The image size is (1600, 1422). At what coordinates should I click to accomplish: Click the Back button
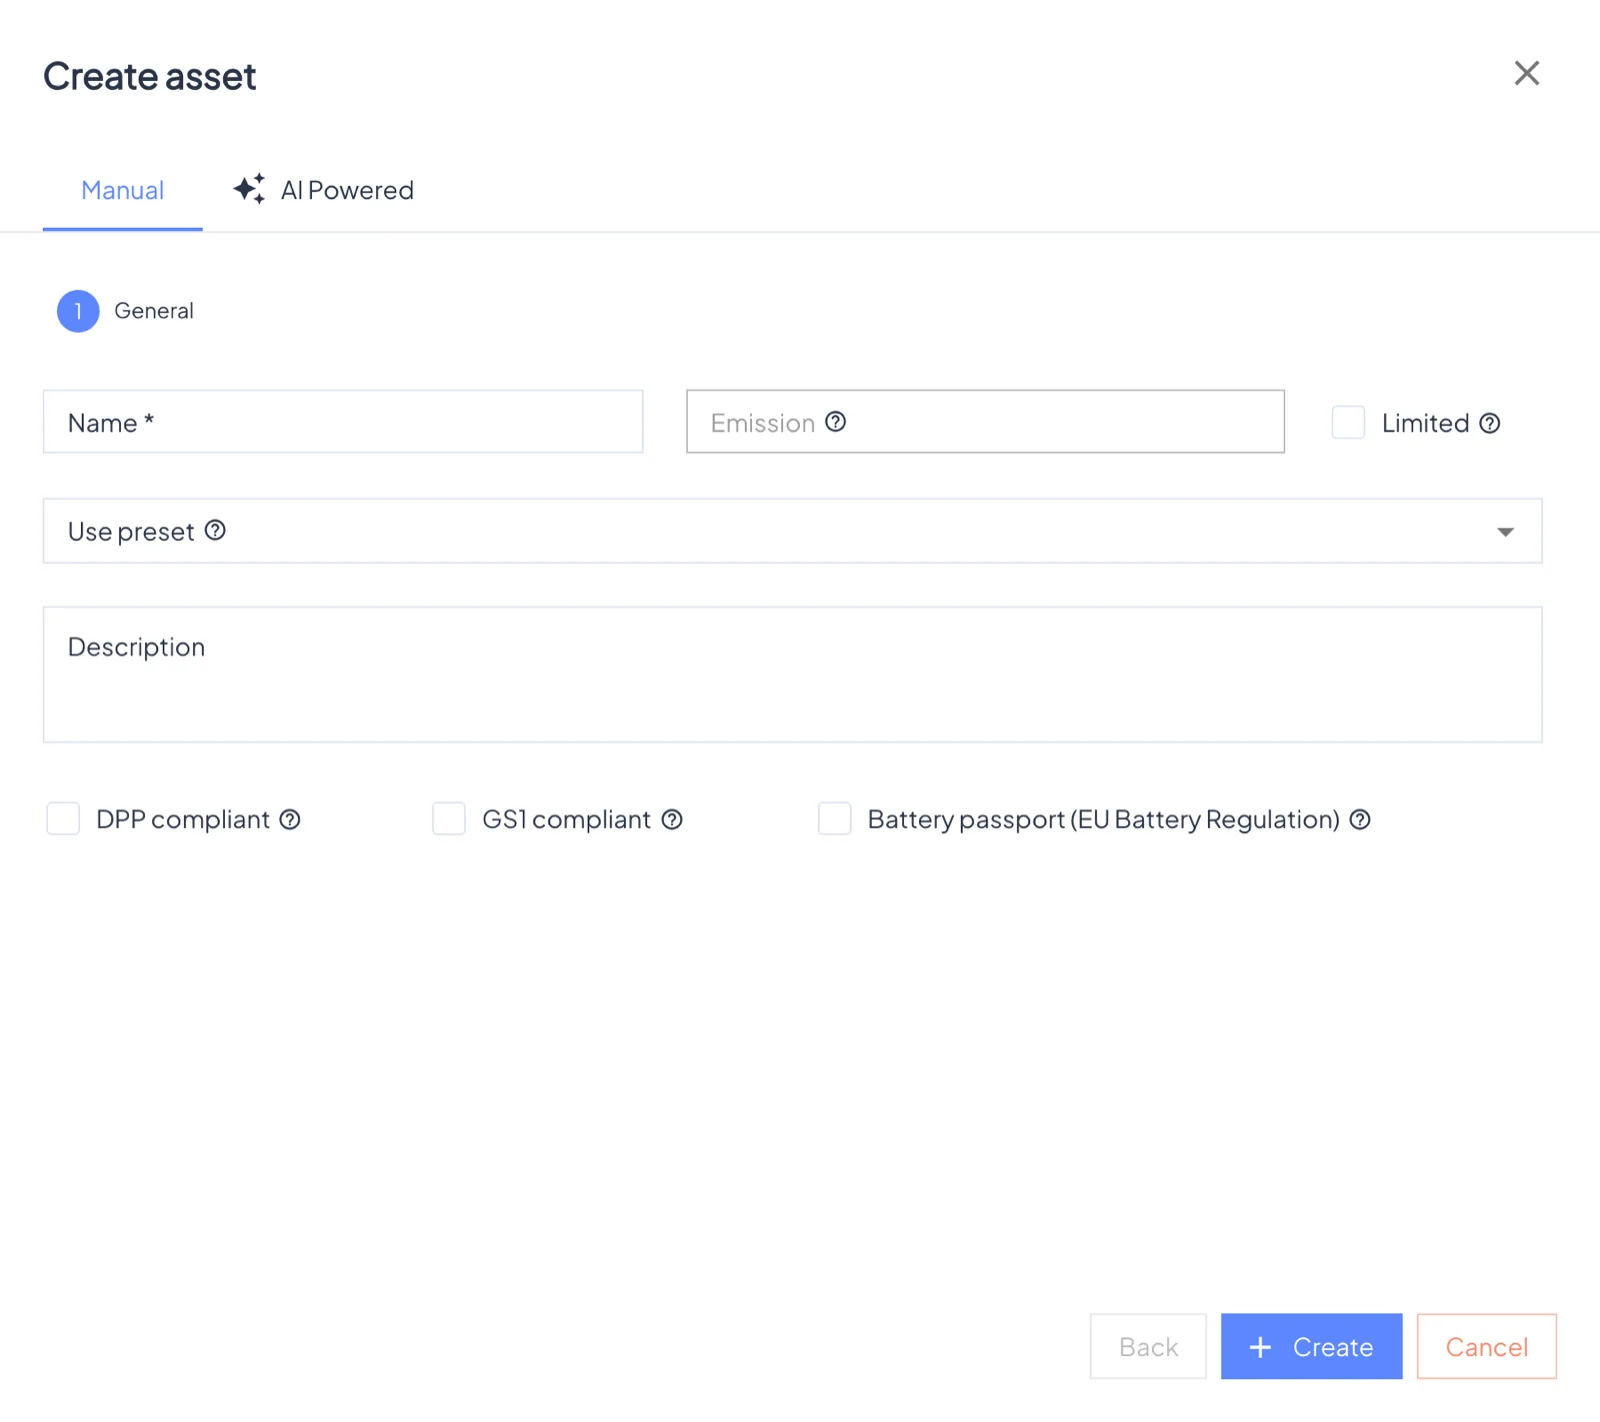[x=1148, y=1347]
